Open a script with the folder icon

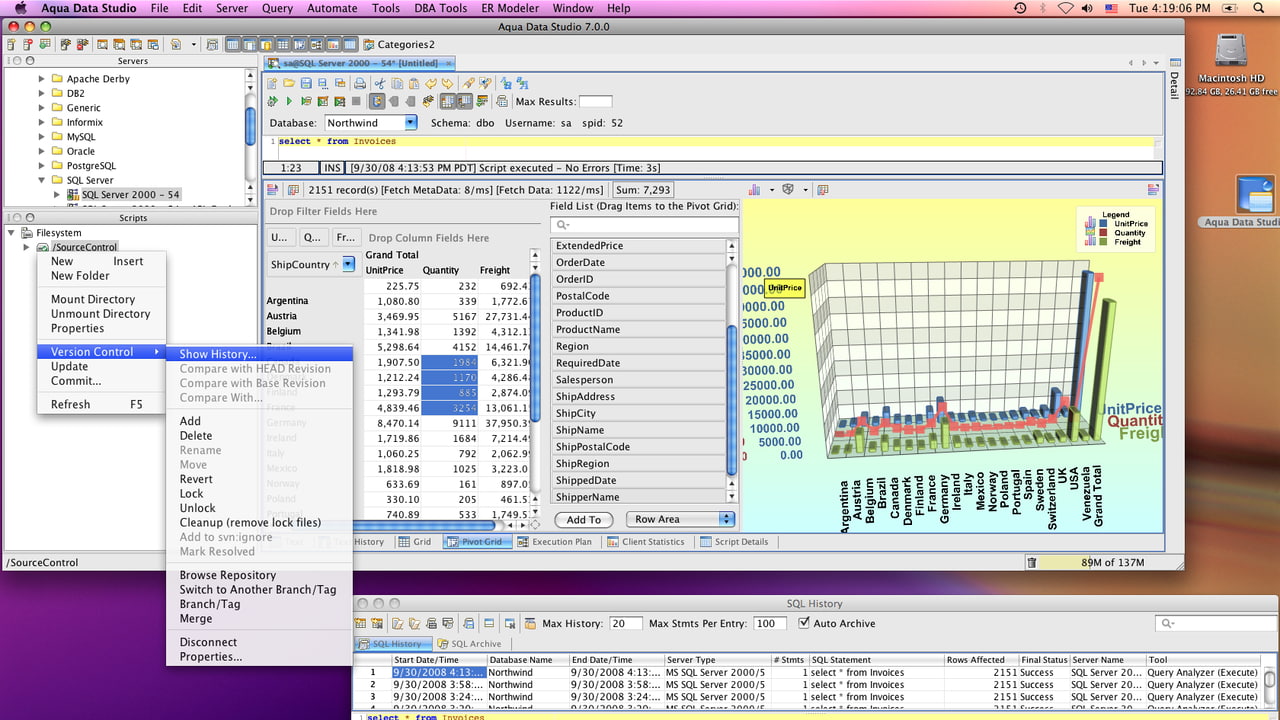pos(289,83)
